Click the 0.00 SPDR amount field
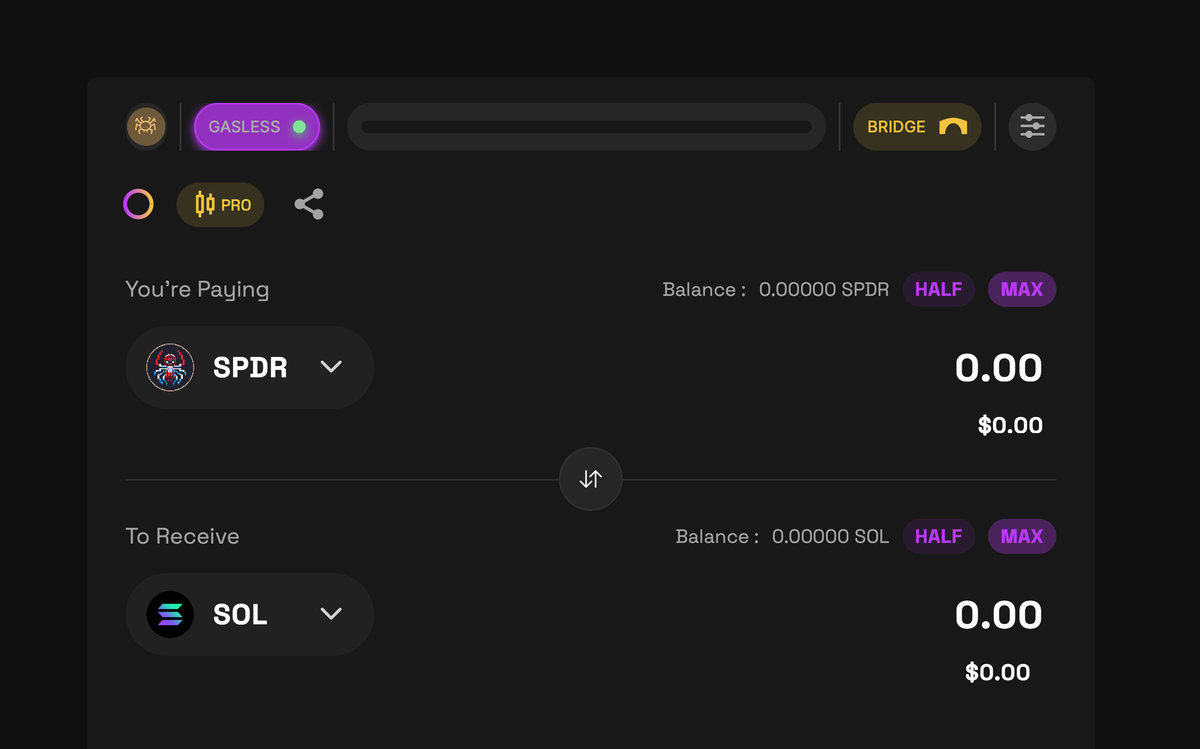Image resolution: width=1200 pixels, height=749 pixels. tap(997, 367)
